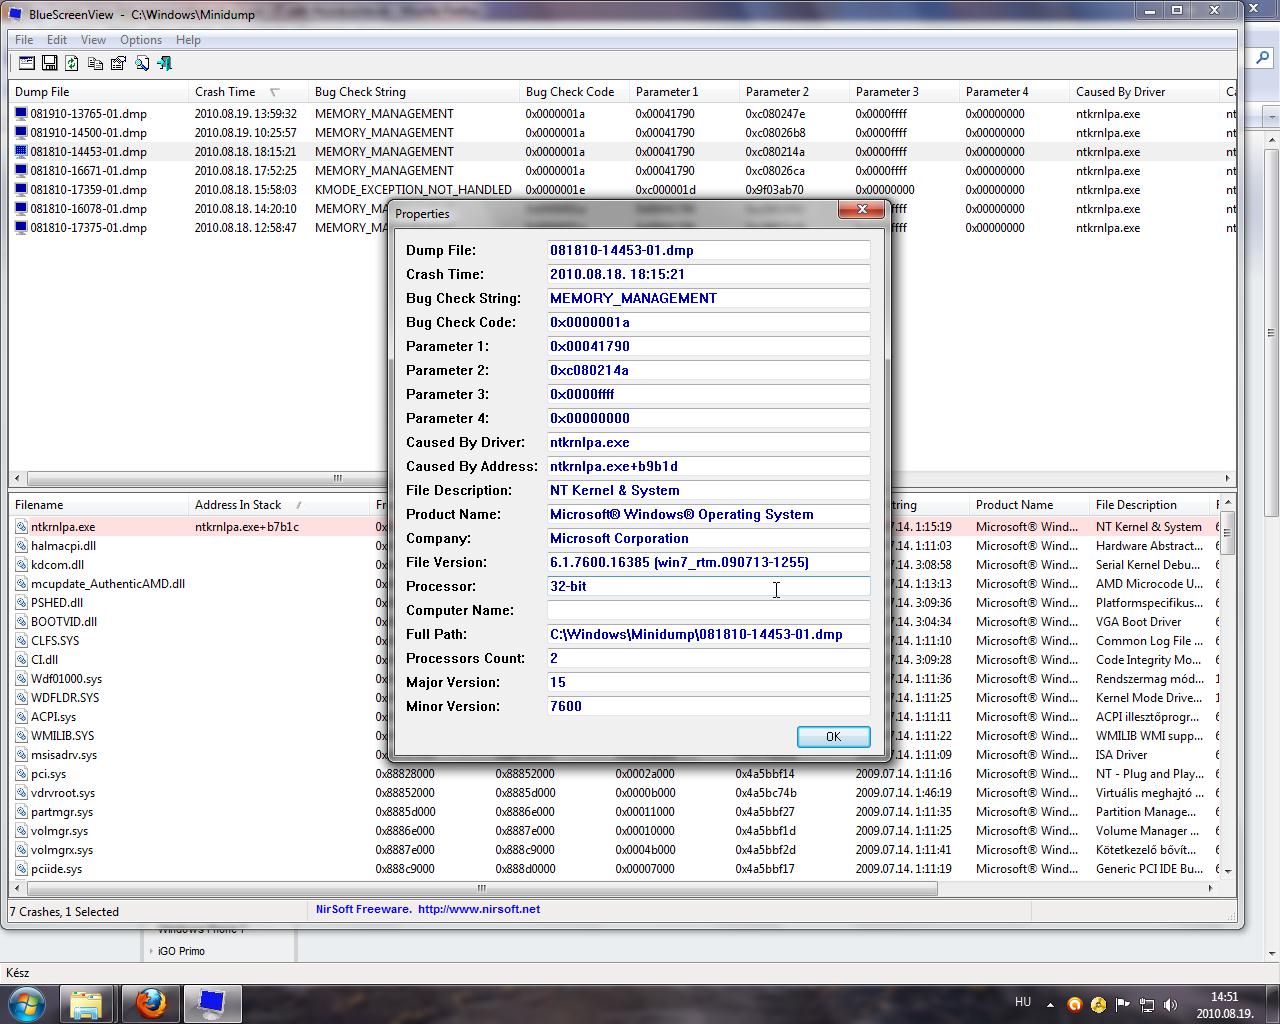Click the orange circular tray icon
The width and height of the screenshot is (1280, 1024).
[x=1075, y=1004]
